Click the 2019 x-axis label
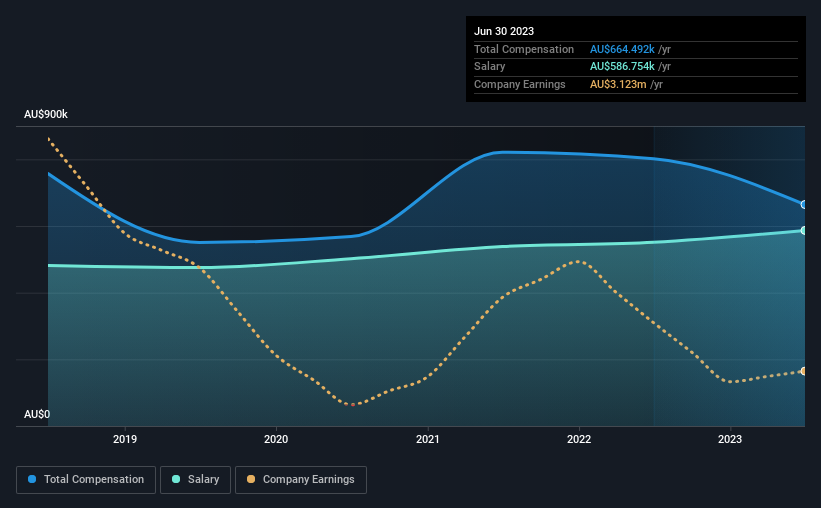 tap(125, 439)
